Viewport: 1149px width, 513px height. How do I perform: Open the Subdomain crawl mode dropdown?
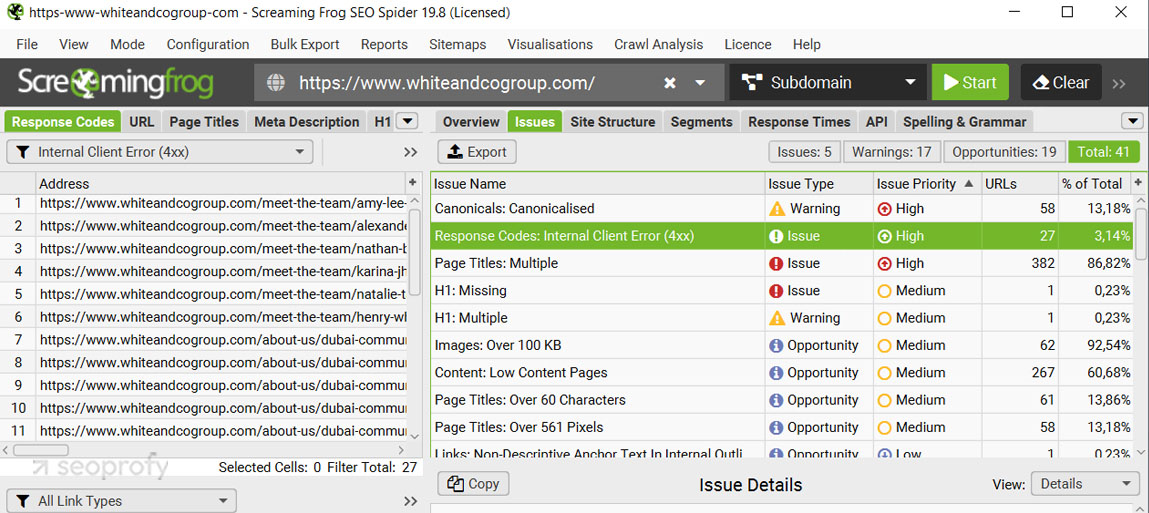pos(829,83)
